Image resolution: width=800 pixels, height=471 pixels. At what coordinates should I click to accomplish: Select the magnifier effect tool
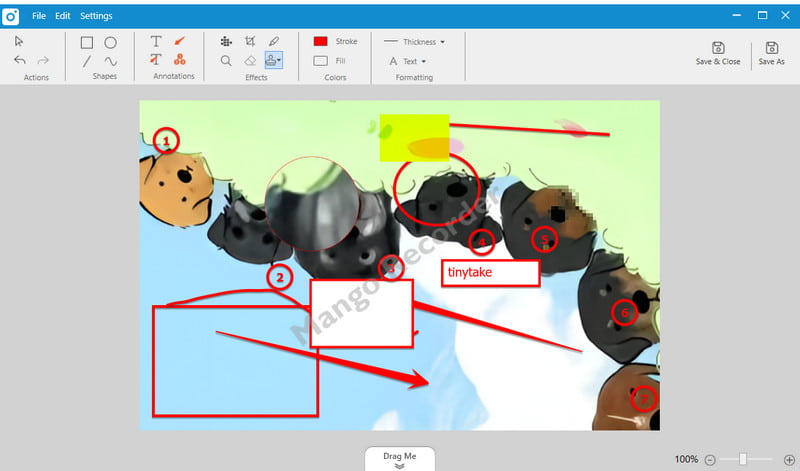(x=226, y=61)
